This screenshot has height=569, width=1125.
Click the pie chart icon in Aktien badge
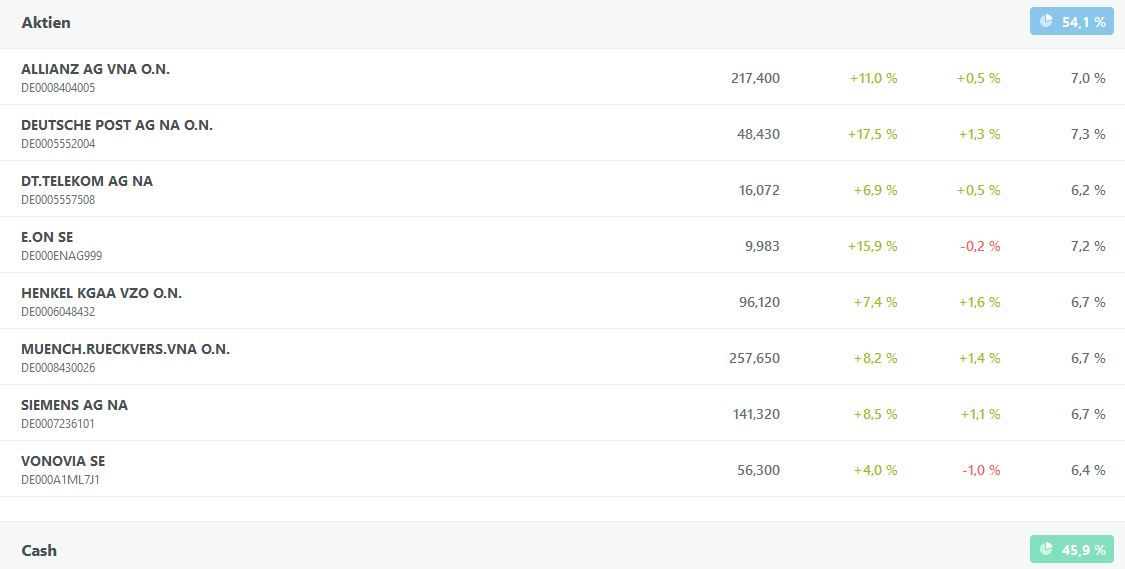coord(1046,21)
